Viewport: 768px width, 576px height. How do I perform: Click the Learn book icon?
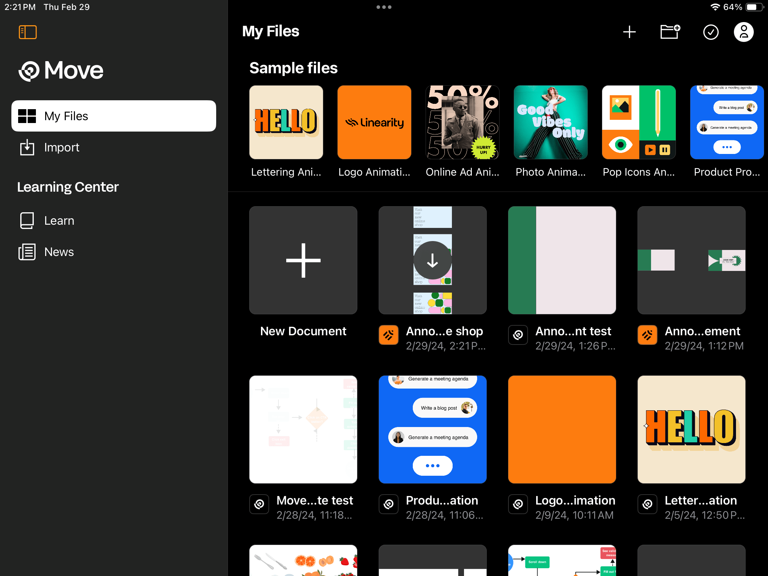27,221
